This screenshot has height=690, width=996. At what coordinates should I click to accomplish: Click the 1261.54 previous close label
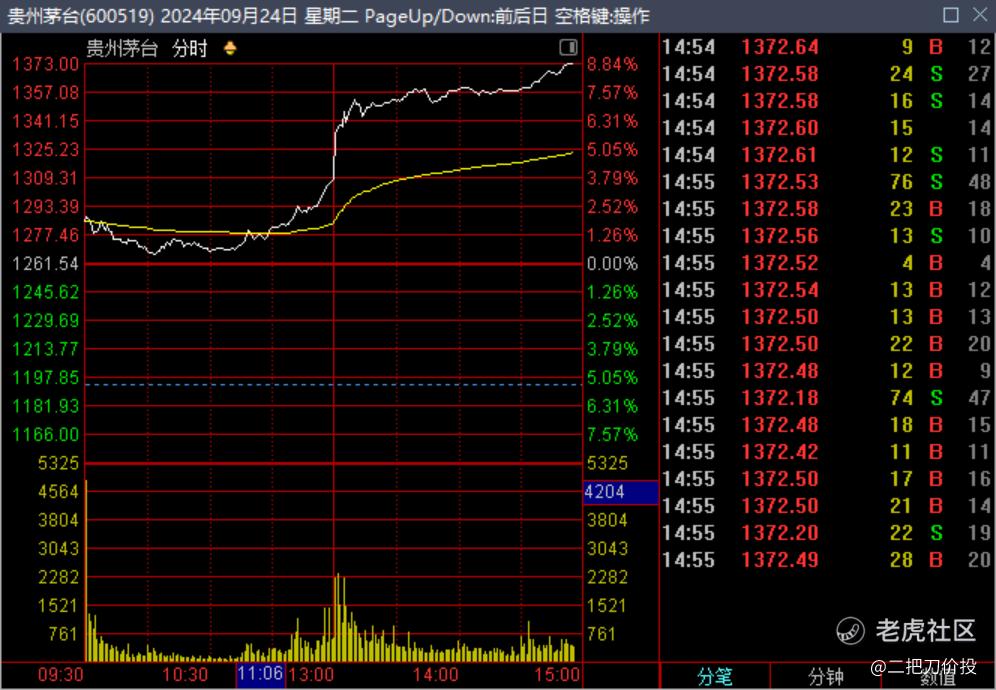click(46, 264)
